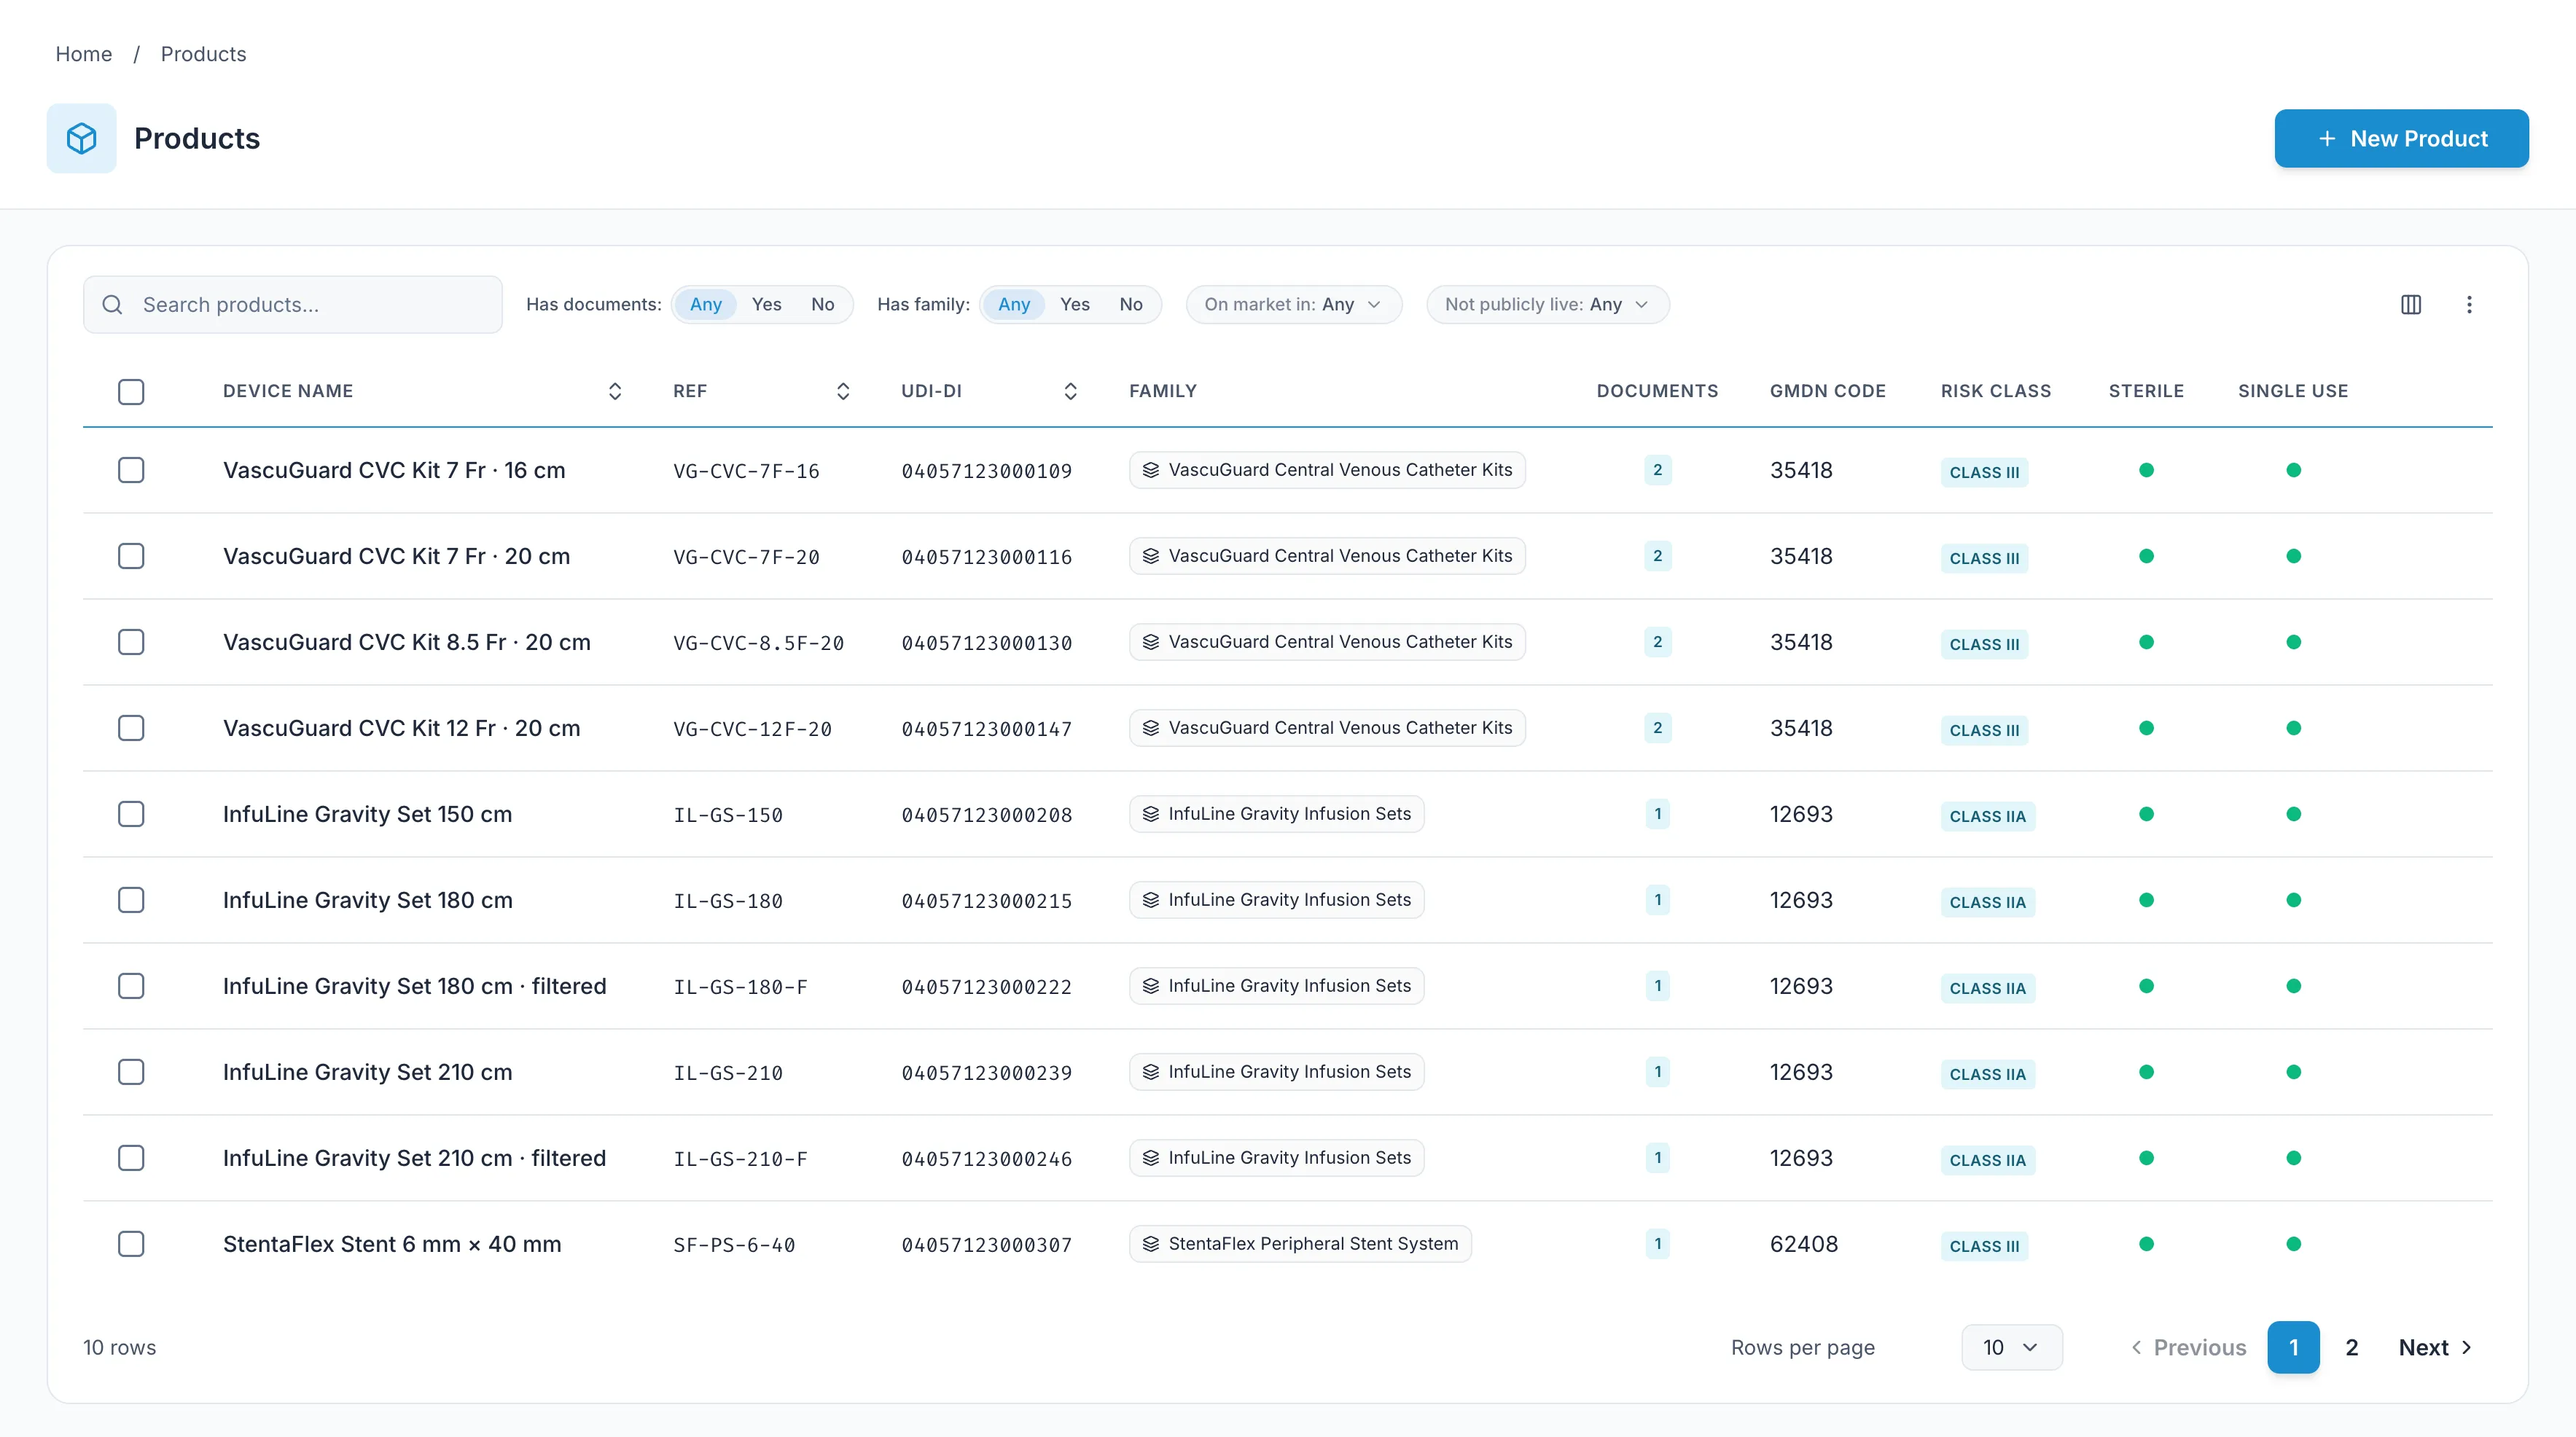Click CLASS III badge for VG-CVC-7F-20
This screenshot has width=2576, height=1437.
[x=1984, y=558]
